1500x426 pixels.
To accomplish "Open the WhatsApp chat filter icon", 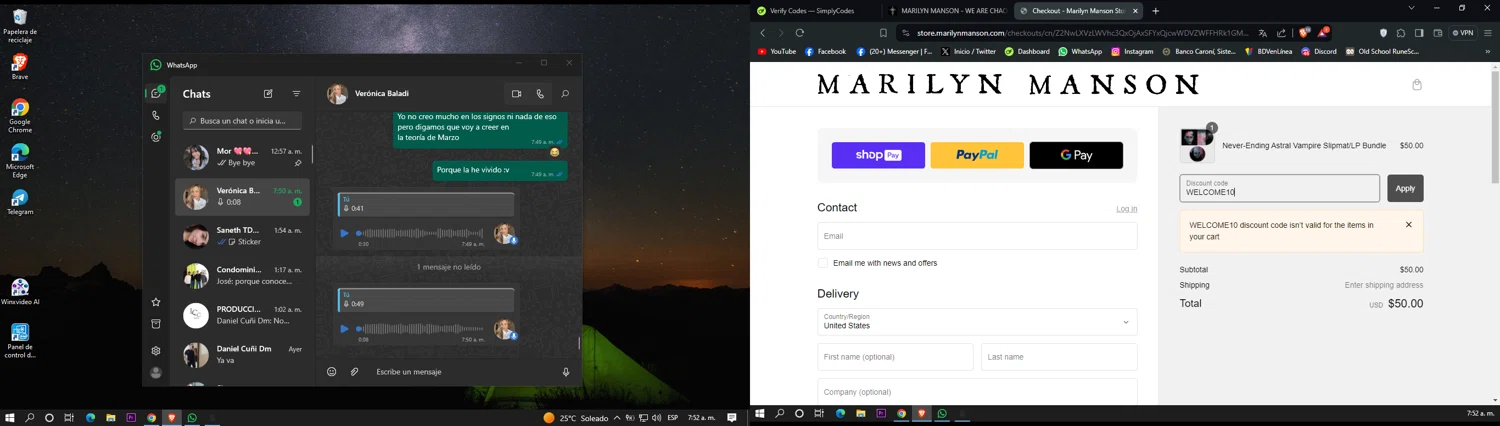I will (x=296, y=94).
